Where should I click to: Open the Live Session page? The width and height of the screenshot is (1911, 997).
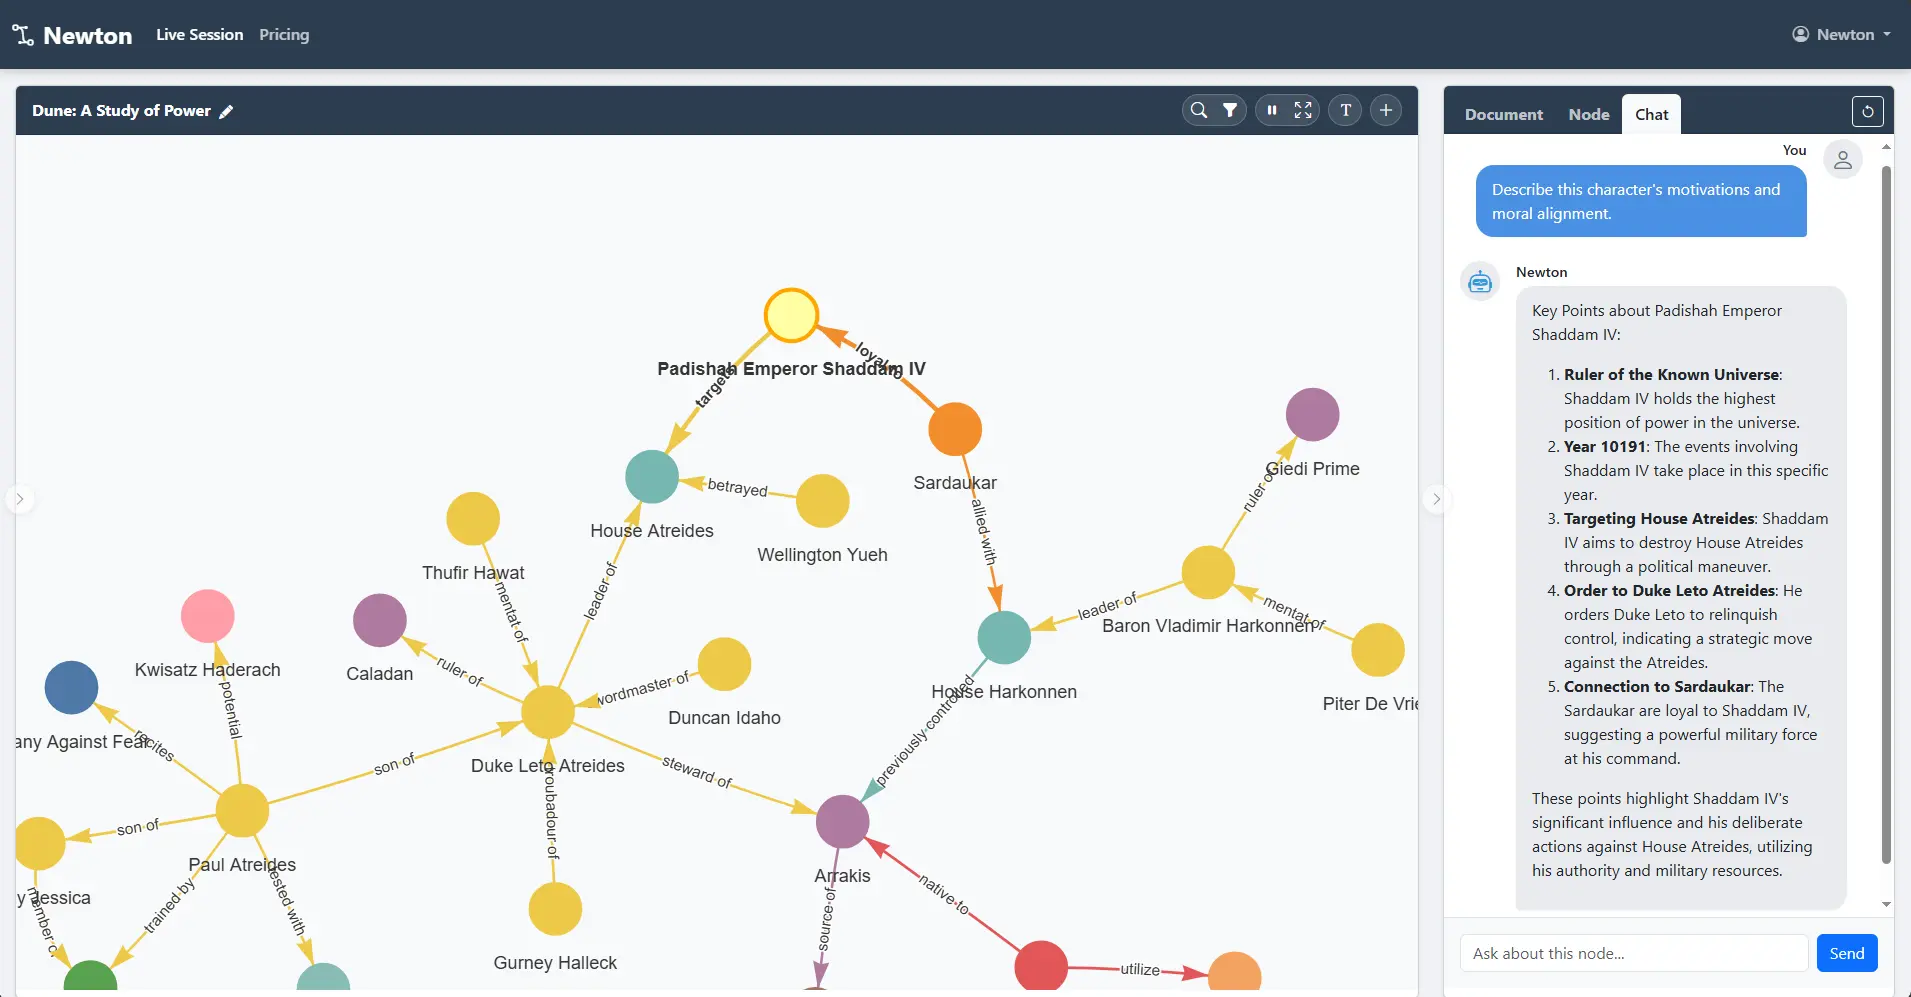click(199, 35)
